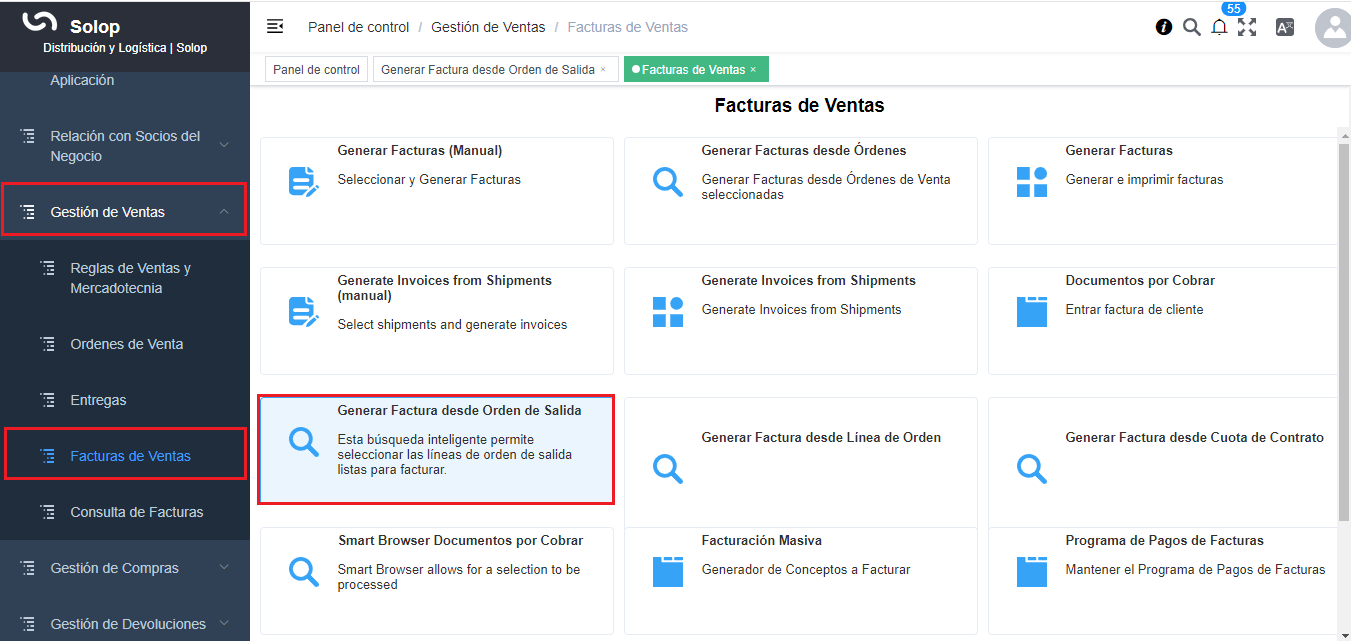Viewport: 1351px width, 641px height.
Task: Close the Facturas de Ventas tab
Action: tap(753, 70)
